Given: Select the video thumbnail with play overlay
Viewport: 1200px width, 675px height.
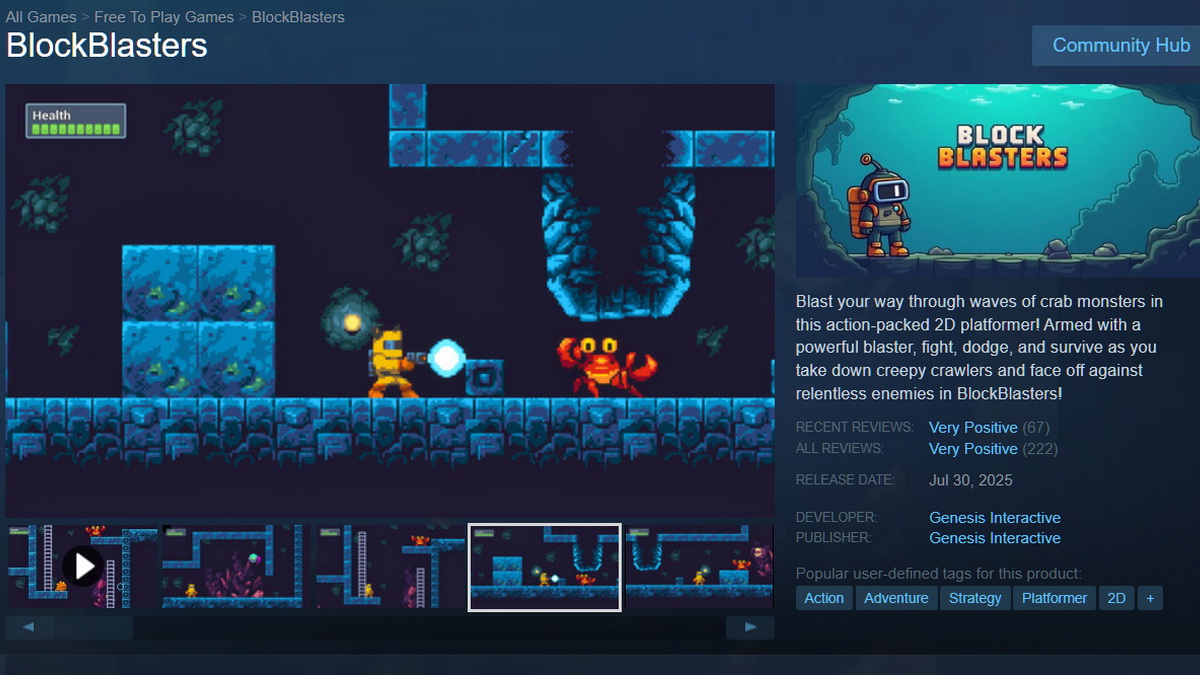Looking at the screenshot, I should pos(84,565).
